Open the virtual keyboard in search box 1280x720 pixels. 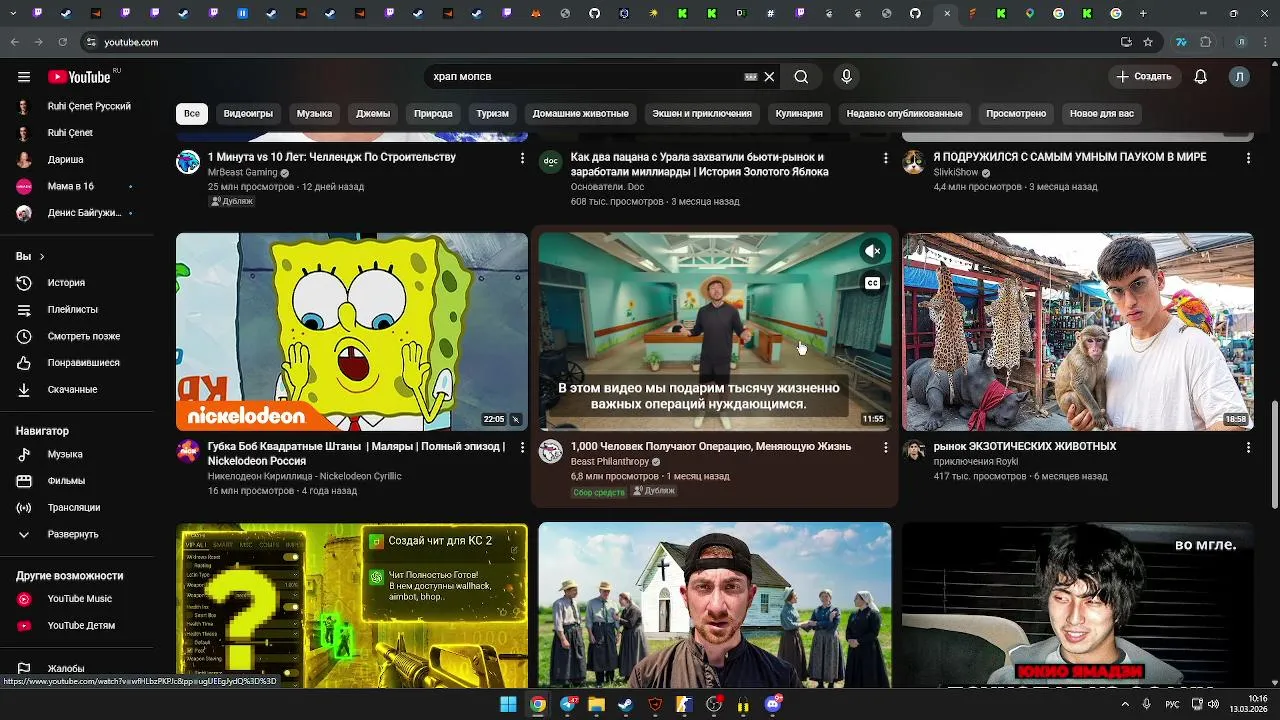click(x=751, y=77)
